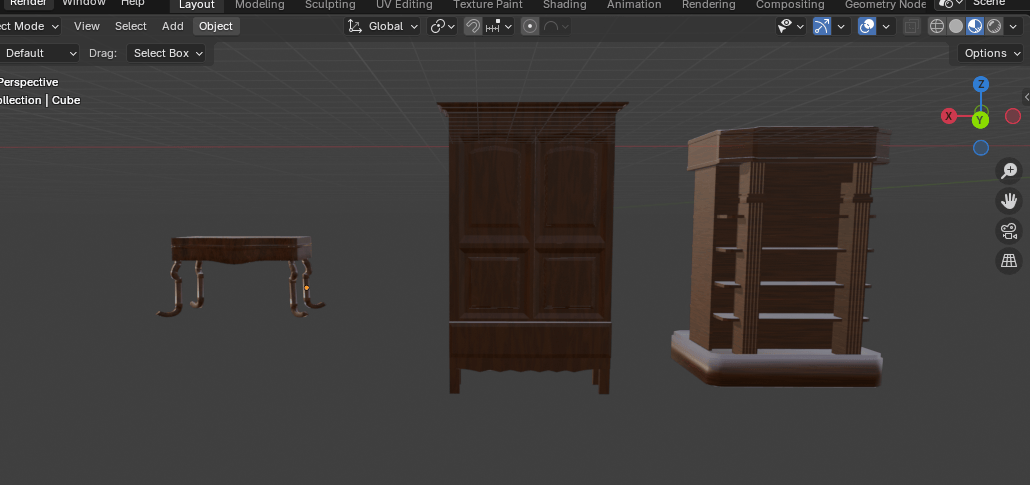
Task: Select the wardrobe model in viewport
Action: (531, 246)
